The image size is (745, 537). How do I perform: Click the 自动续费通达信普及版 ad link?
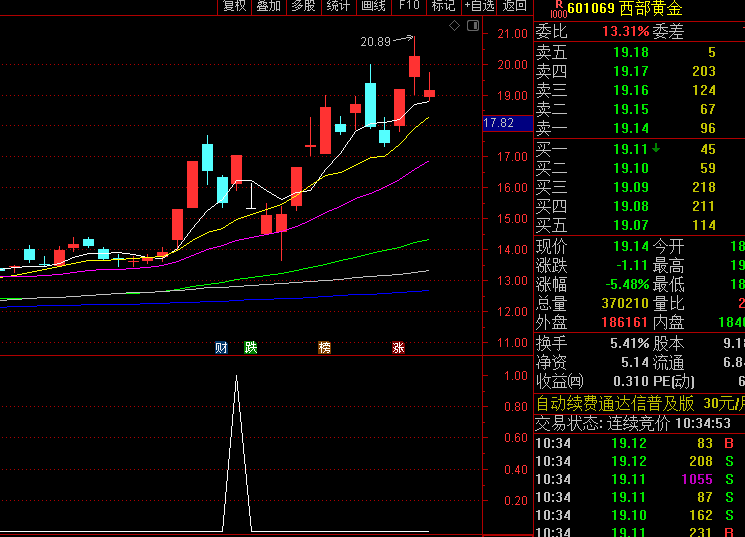coord(615,403)
